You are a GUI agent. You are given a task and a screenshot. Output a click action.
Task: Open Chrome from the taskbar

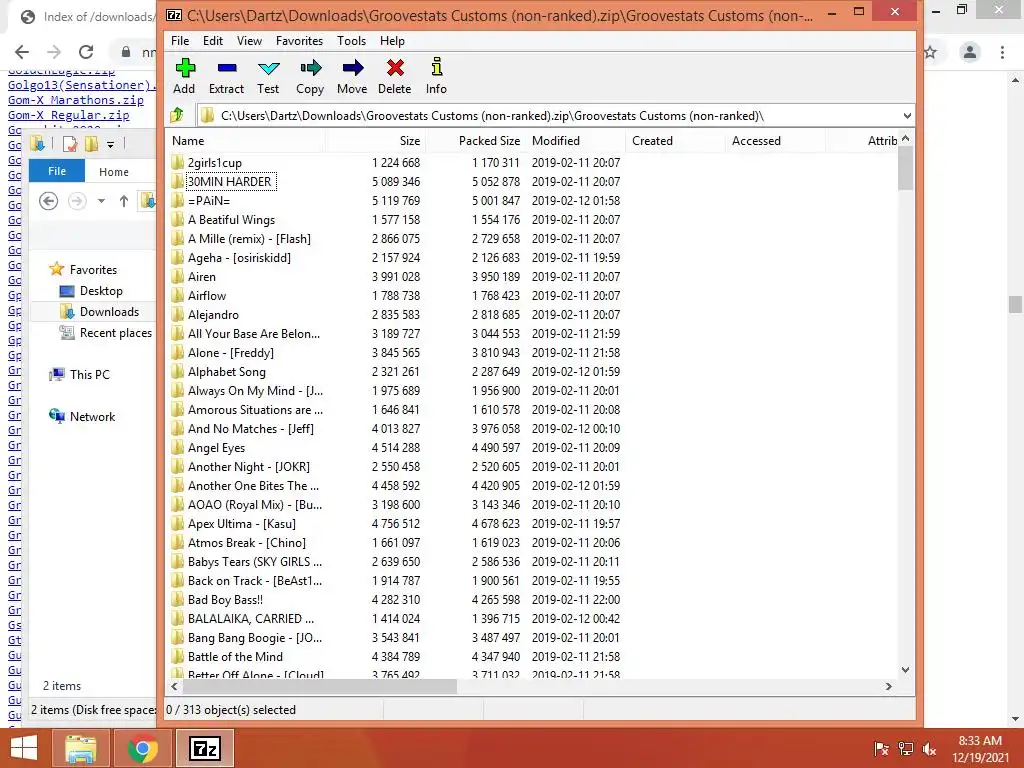pos(142,748)
